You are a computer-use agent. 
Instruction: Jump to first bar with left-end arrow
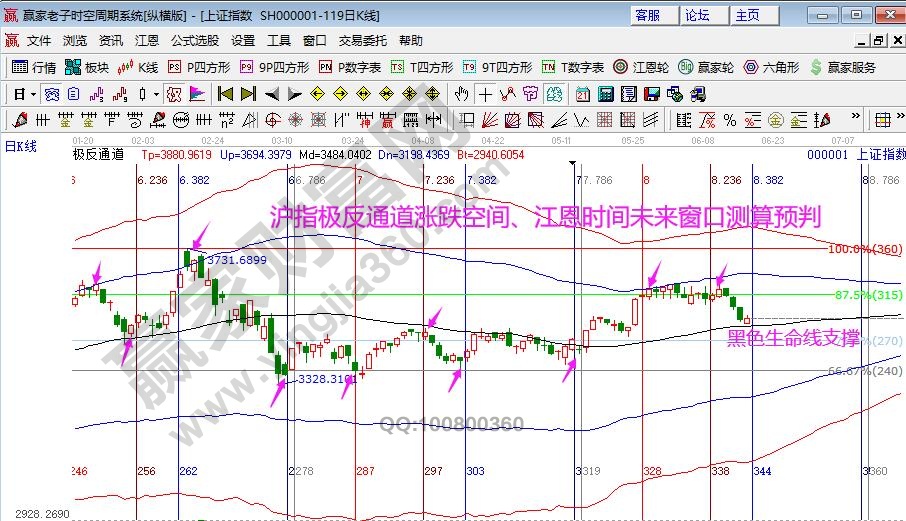[224, 94]
